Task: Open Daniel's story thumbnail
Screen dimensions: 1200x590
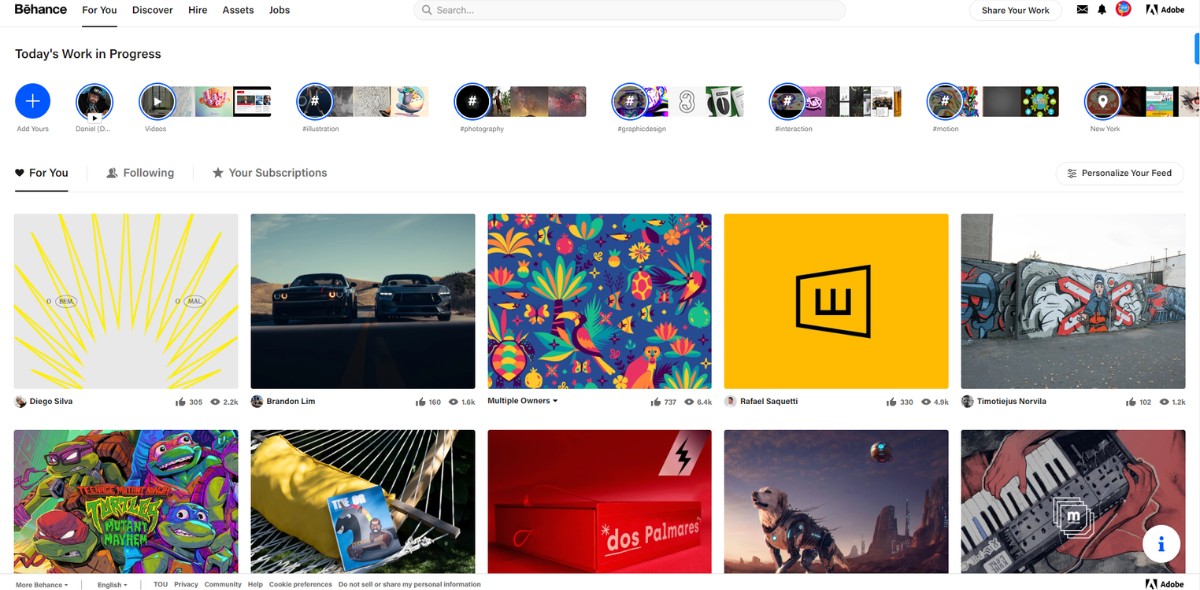Action: pos(94,100)
